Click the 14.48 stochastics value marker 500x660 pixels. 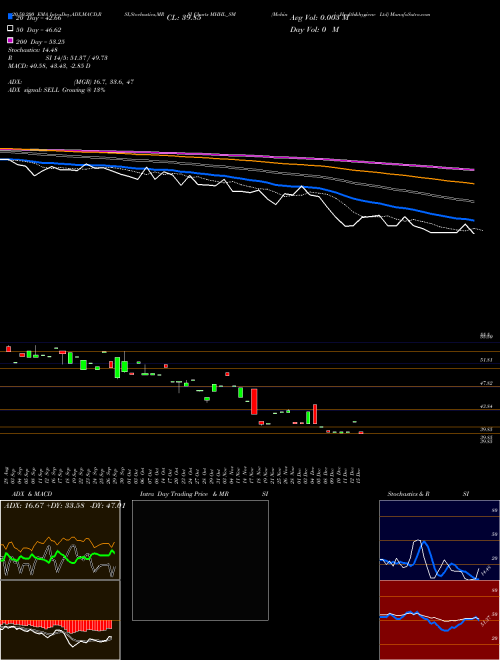pos(486,572)
